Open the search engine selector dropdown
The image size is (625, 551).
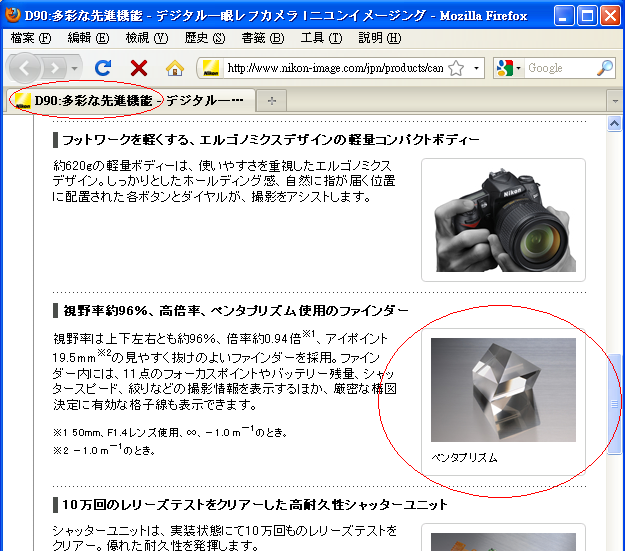[509, 68]
